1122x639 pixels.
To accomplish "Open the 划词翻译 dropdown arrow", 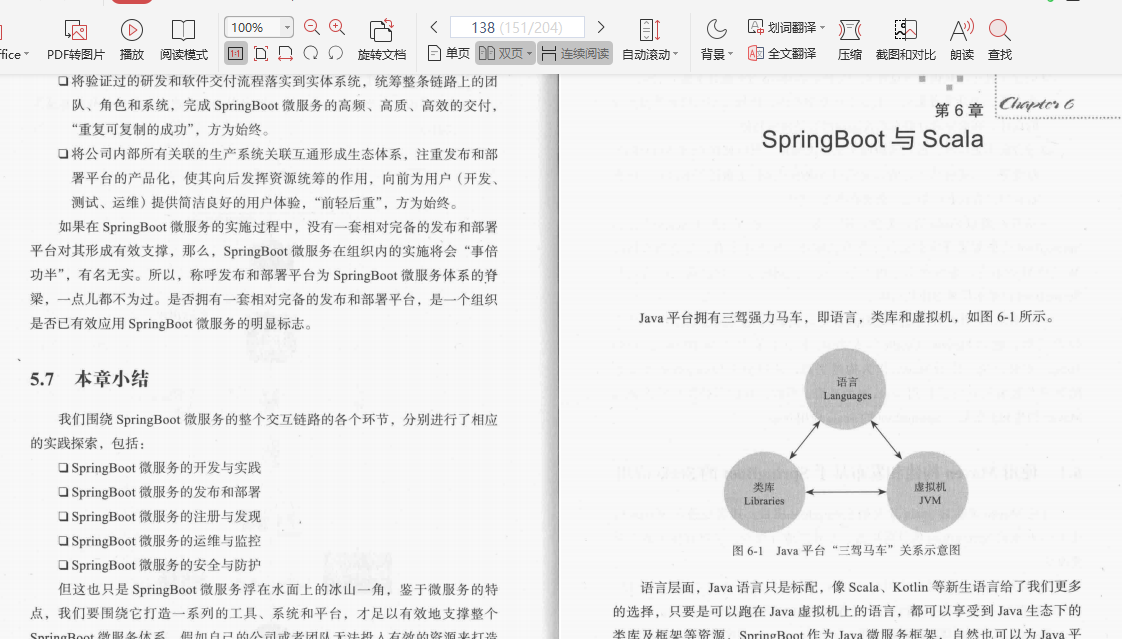I will [x=823, y=27].
